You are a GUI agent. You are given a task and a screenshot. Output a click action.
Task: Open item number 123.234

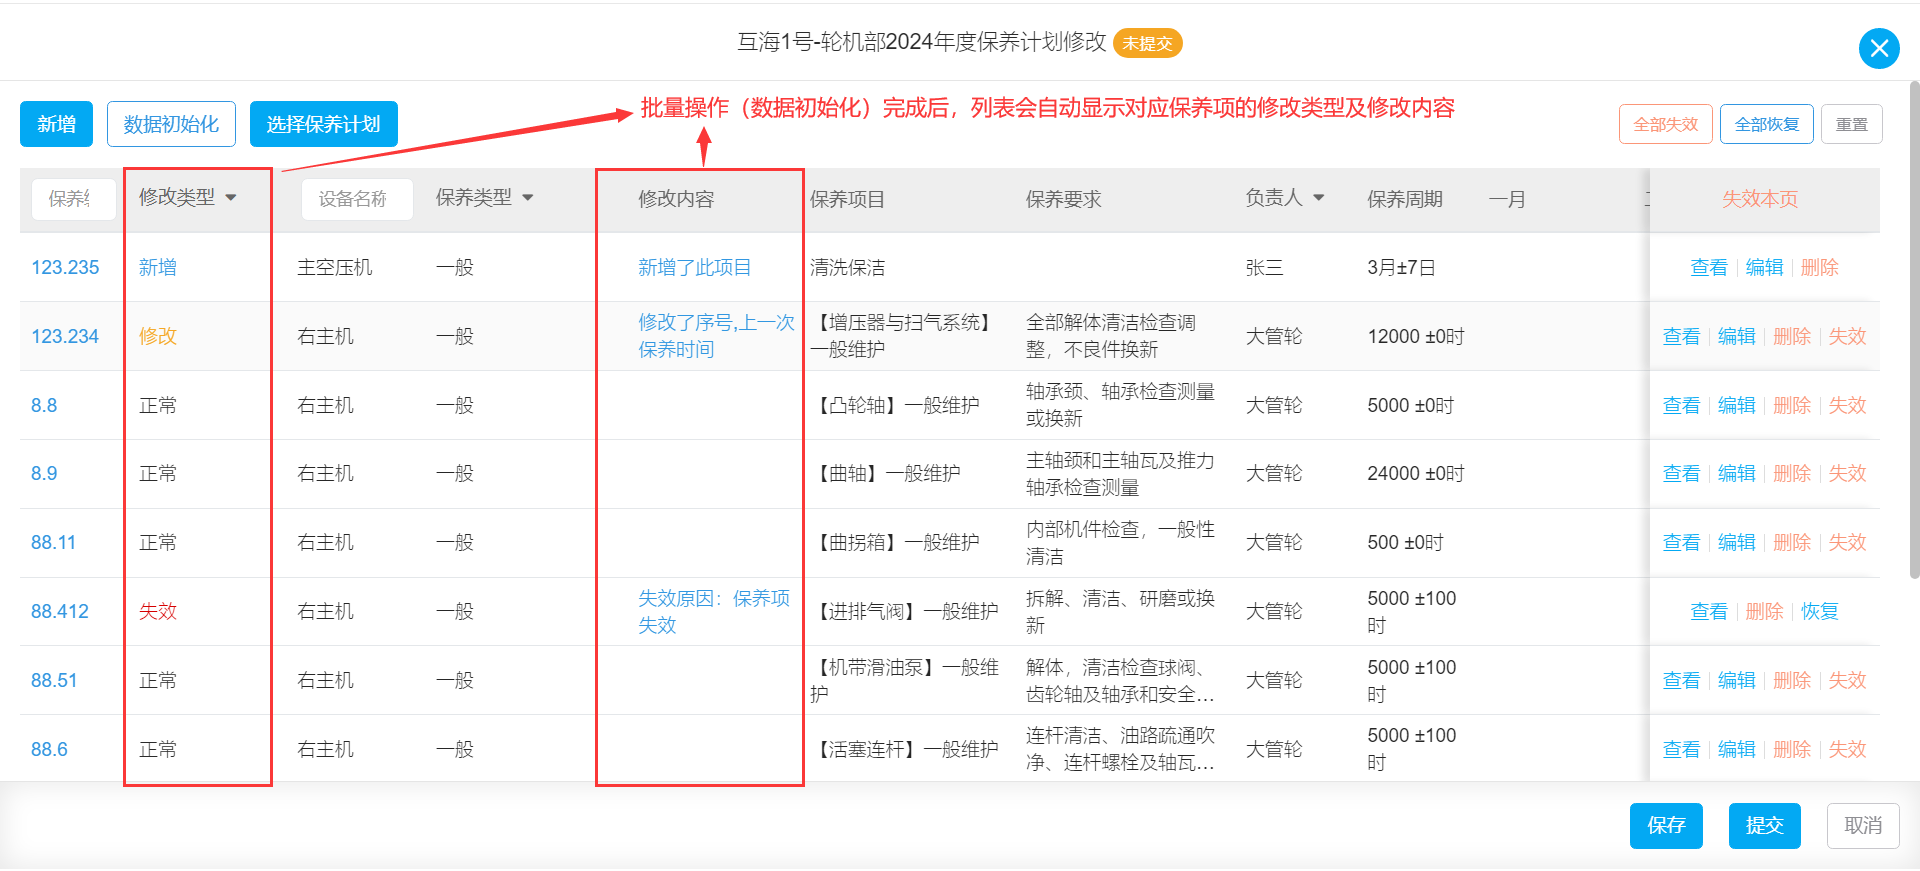click(65, 336)
